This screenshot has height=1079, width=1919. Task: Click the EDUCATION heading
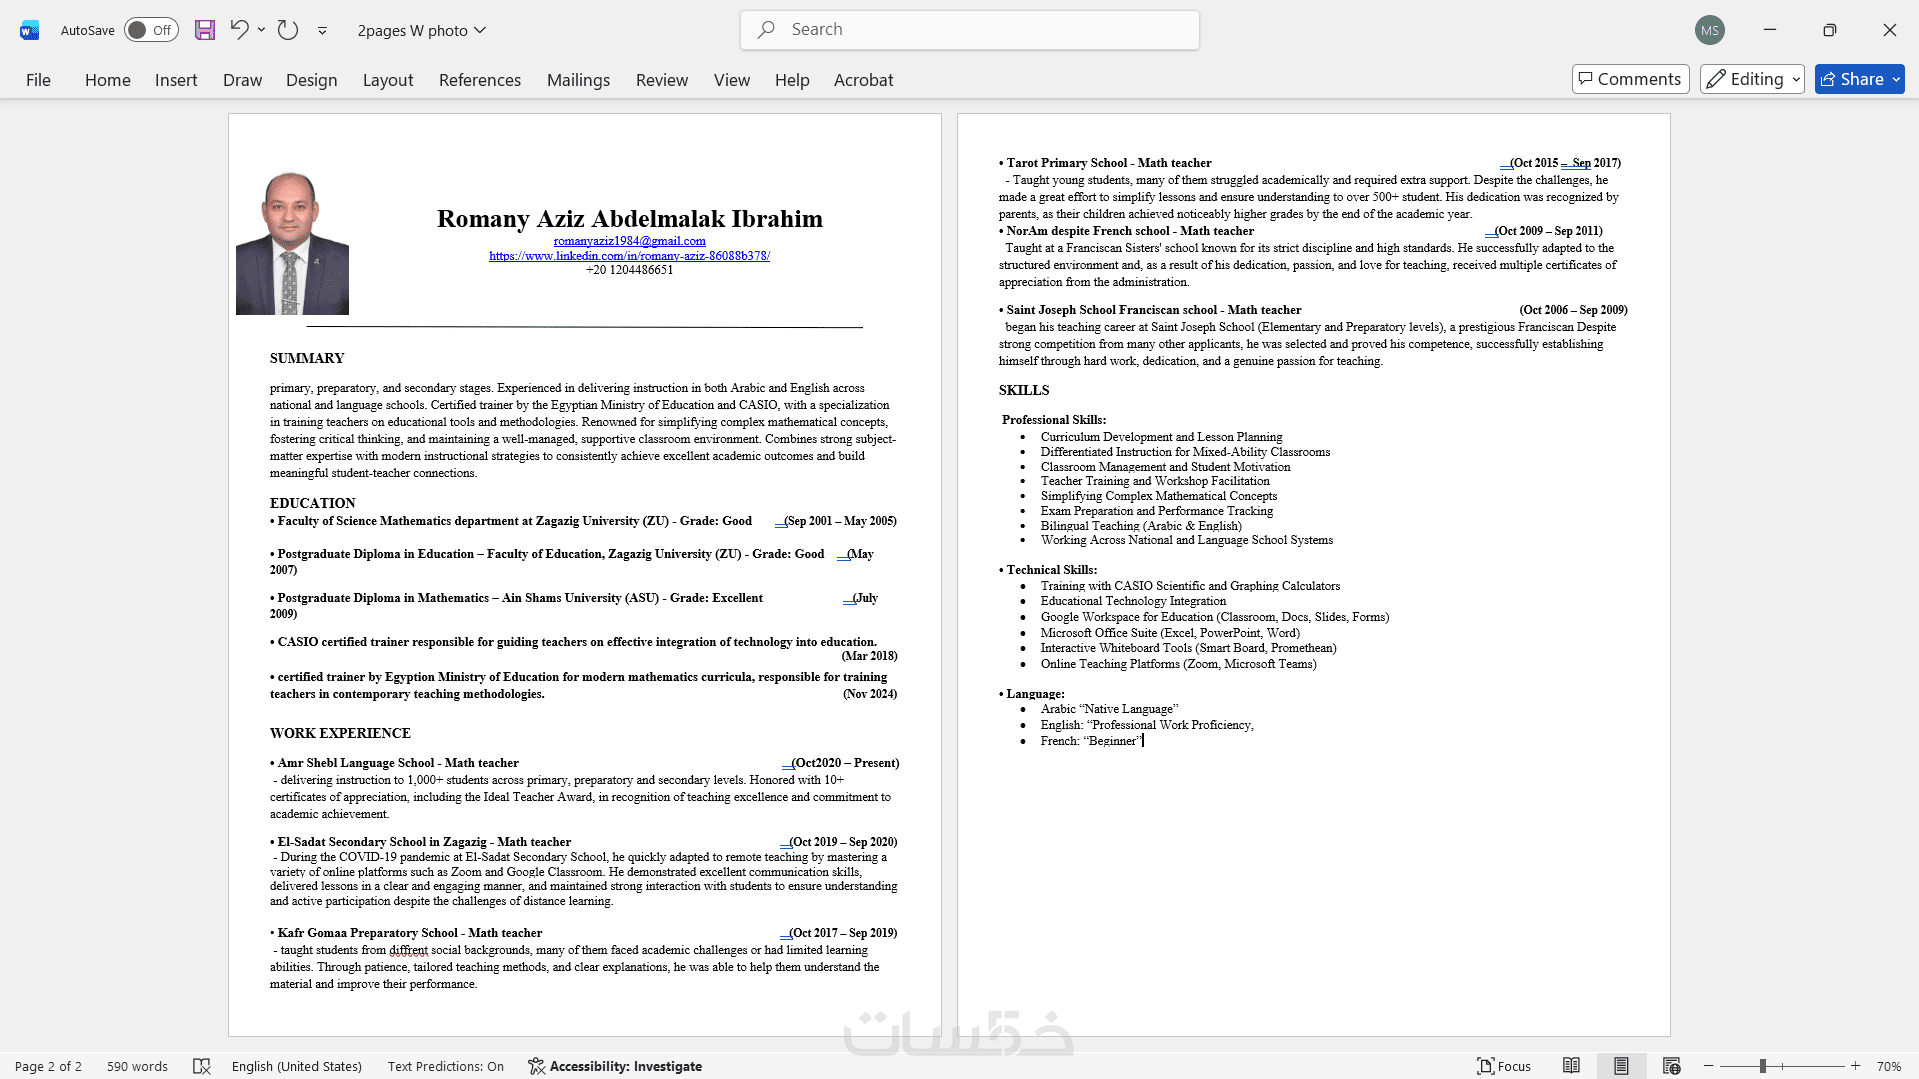click(313, 503)
